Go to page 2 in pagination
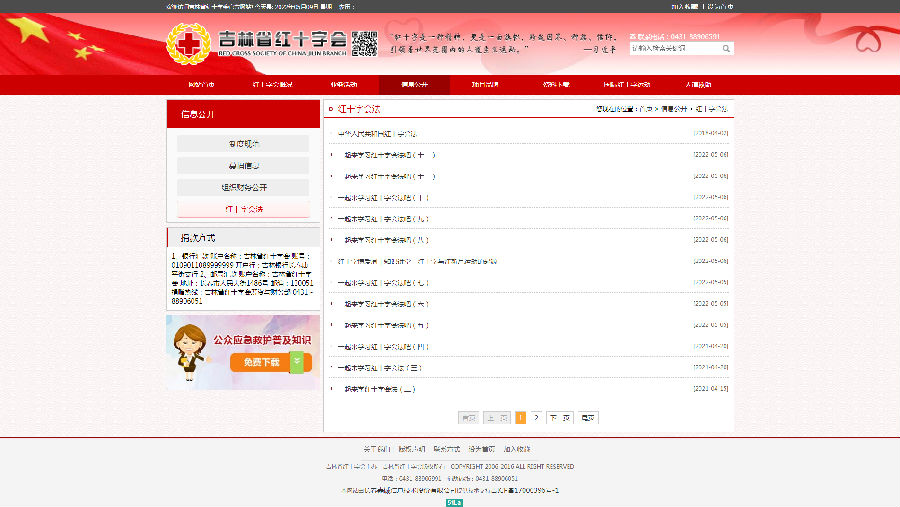Screen dimensions: 900x507 tap(537, 417)
